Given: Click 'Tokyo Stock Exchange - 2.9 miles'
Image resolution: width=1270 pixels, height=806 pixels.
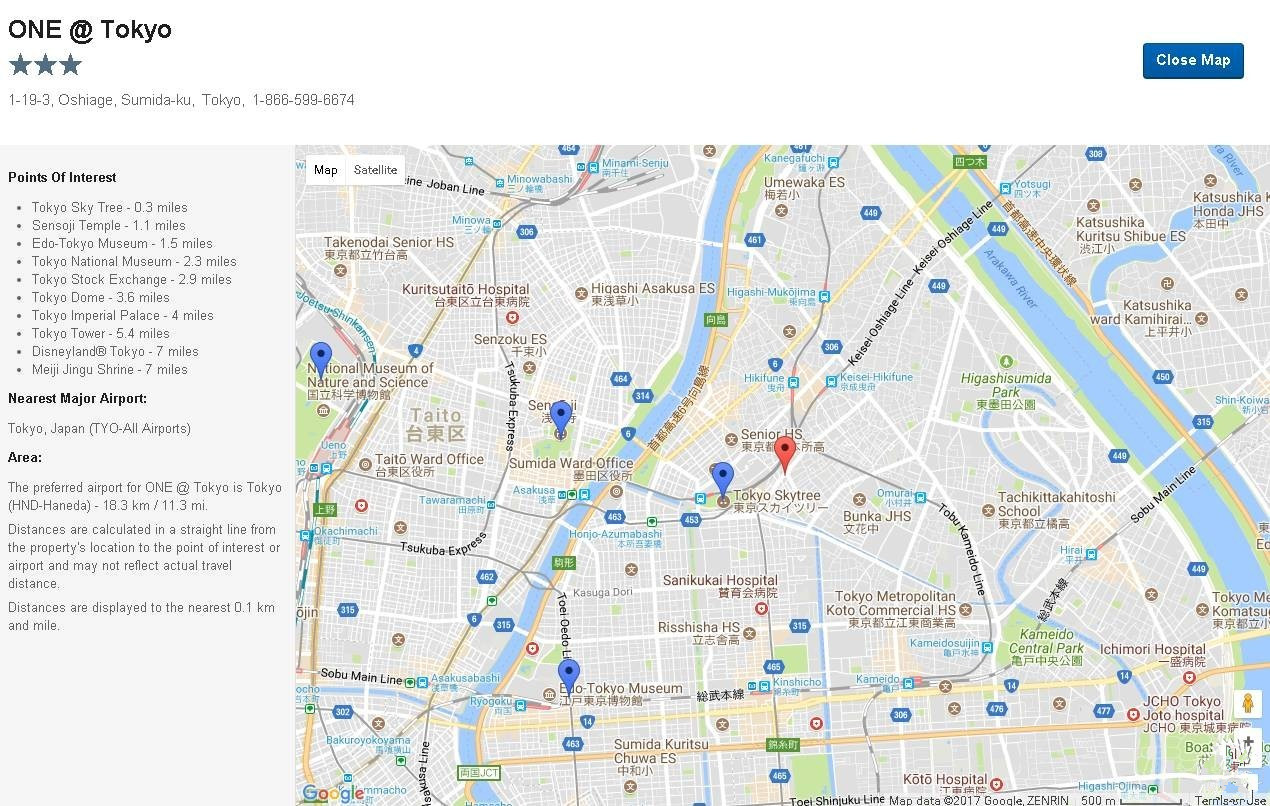Looking at the screenshot, I should point(132,280).
